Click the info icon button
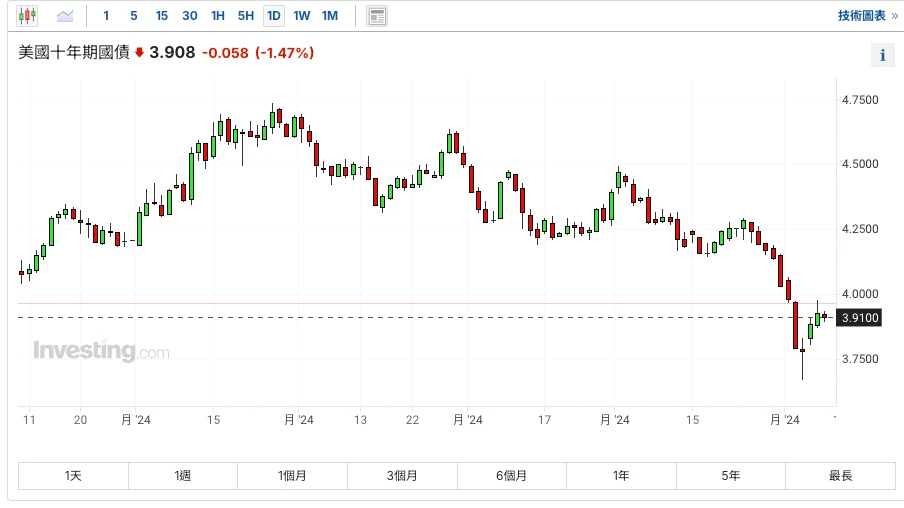This screenshot has height=508, width=904. tap(882, 55)
